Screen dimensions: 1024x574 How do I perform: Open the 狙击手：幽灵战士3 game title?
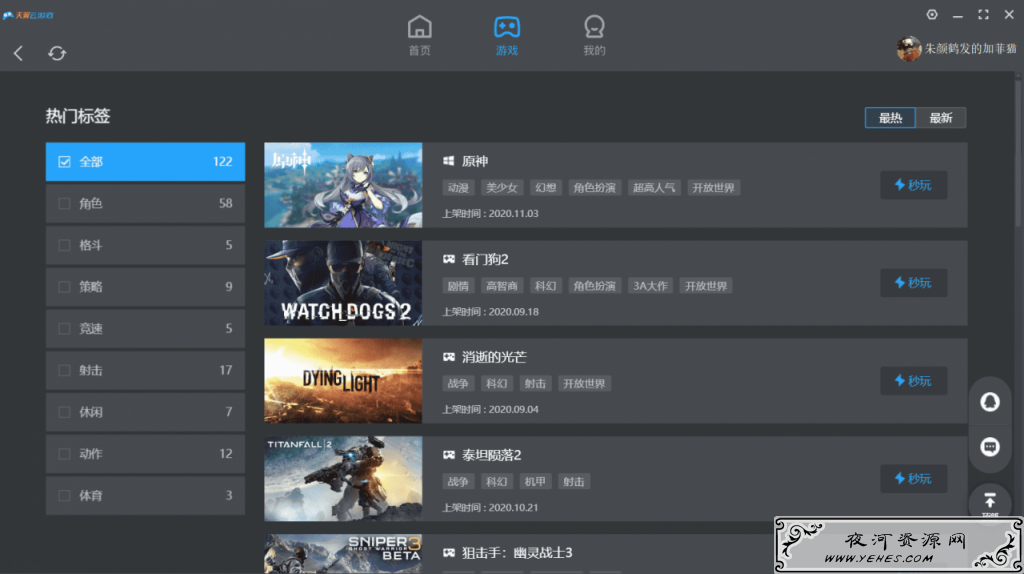point(517,553)
